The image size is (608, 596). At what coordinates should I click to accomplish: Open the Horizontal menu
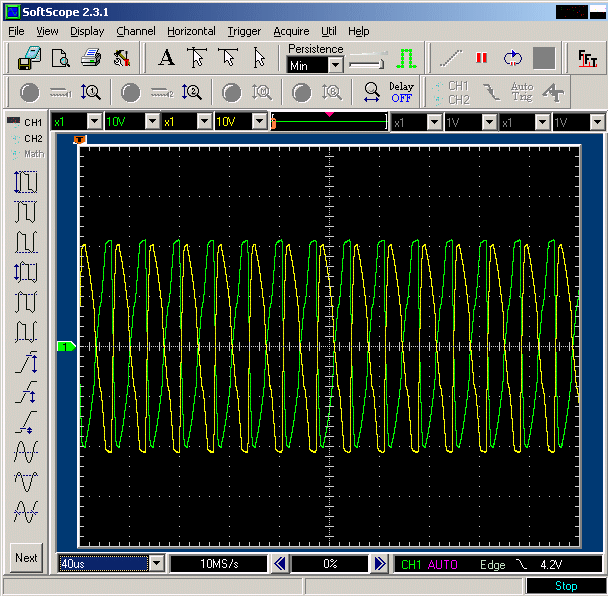[191, 31]
